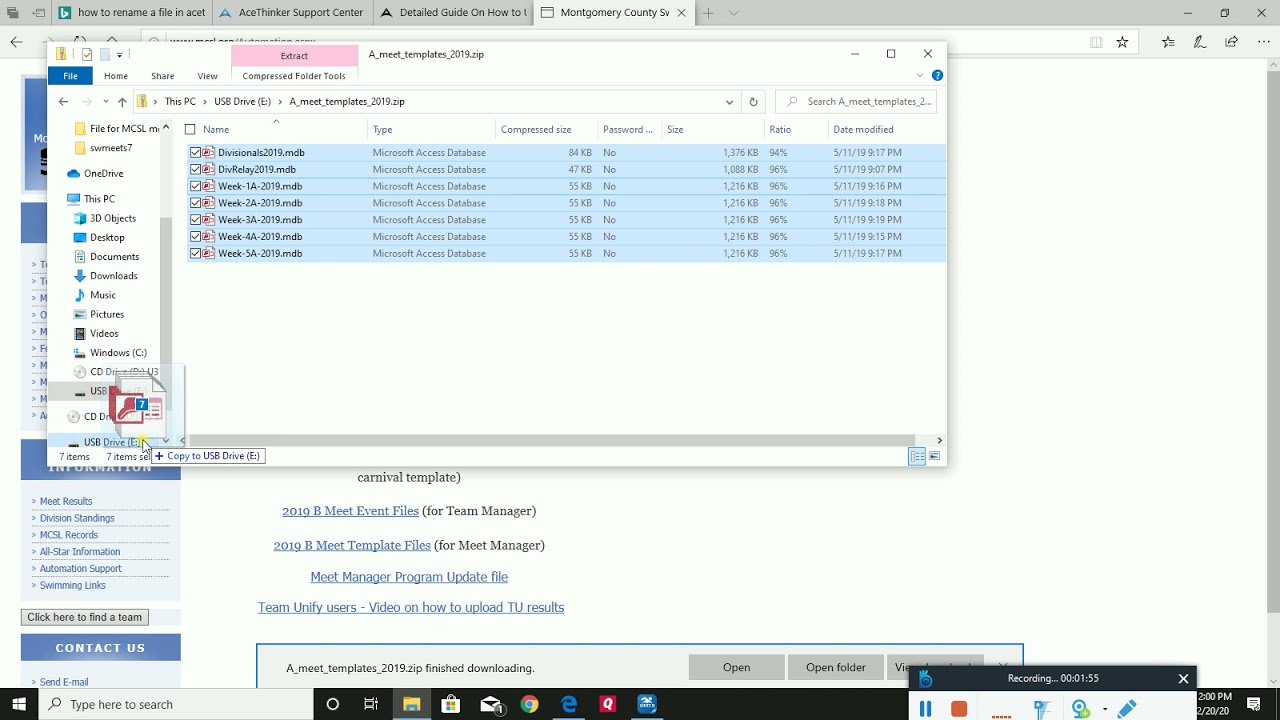Uncheck DivRelay2019.mdb checkbox
Screen dimensions: 1280x720
pos(195,170)
